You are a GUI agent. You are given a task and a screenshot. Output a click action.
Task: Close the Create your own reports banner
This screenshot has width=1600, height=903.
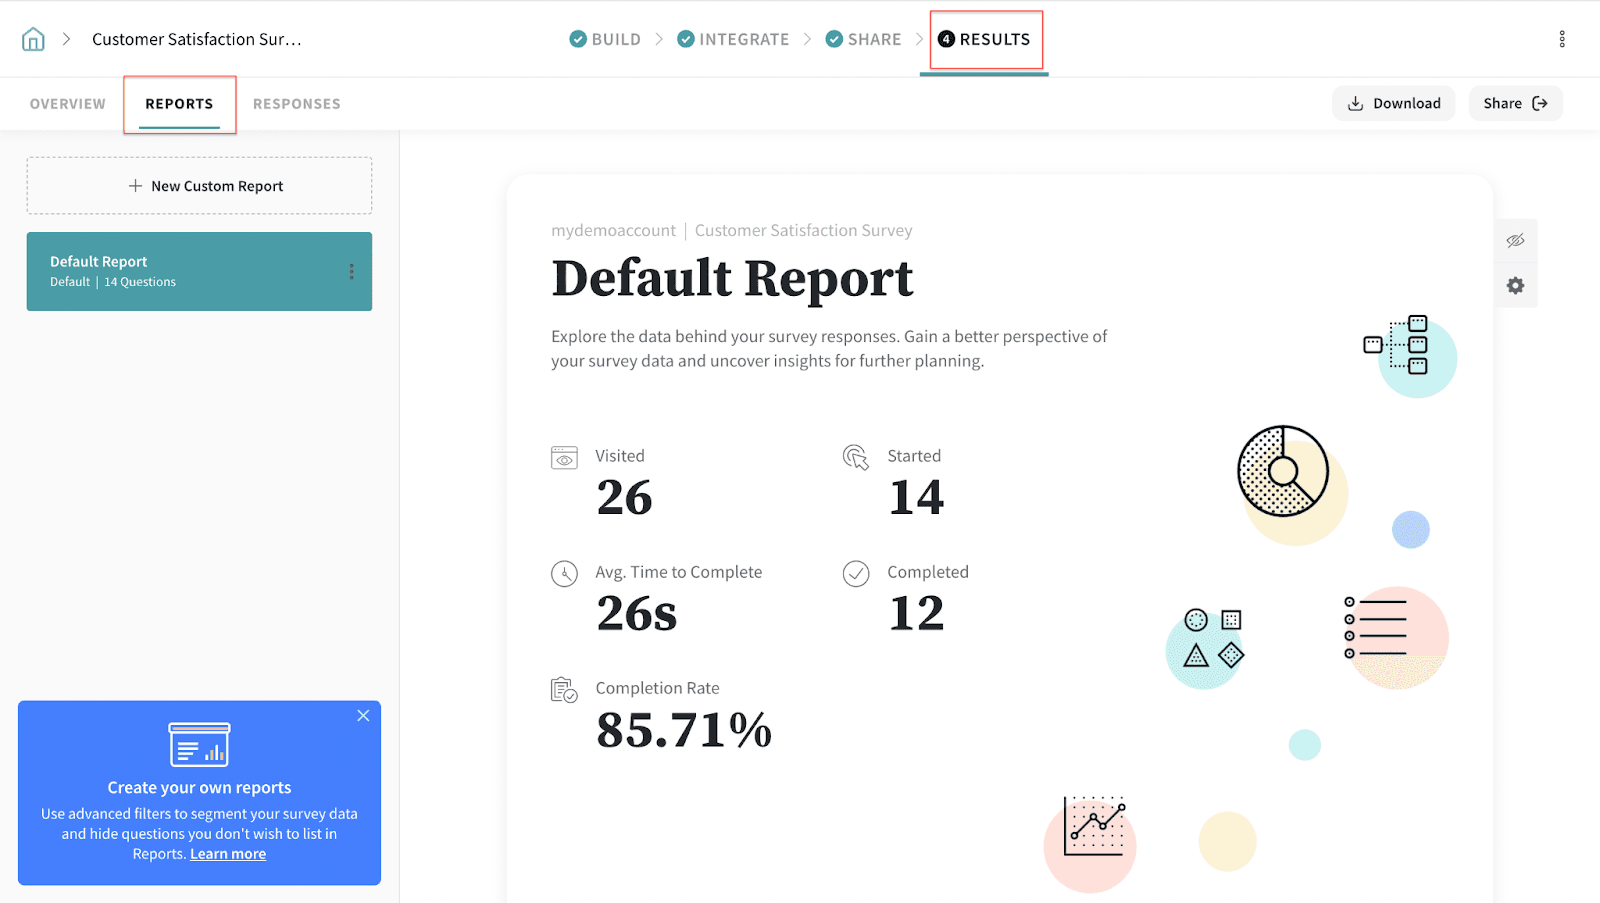[363, 716]
